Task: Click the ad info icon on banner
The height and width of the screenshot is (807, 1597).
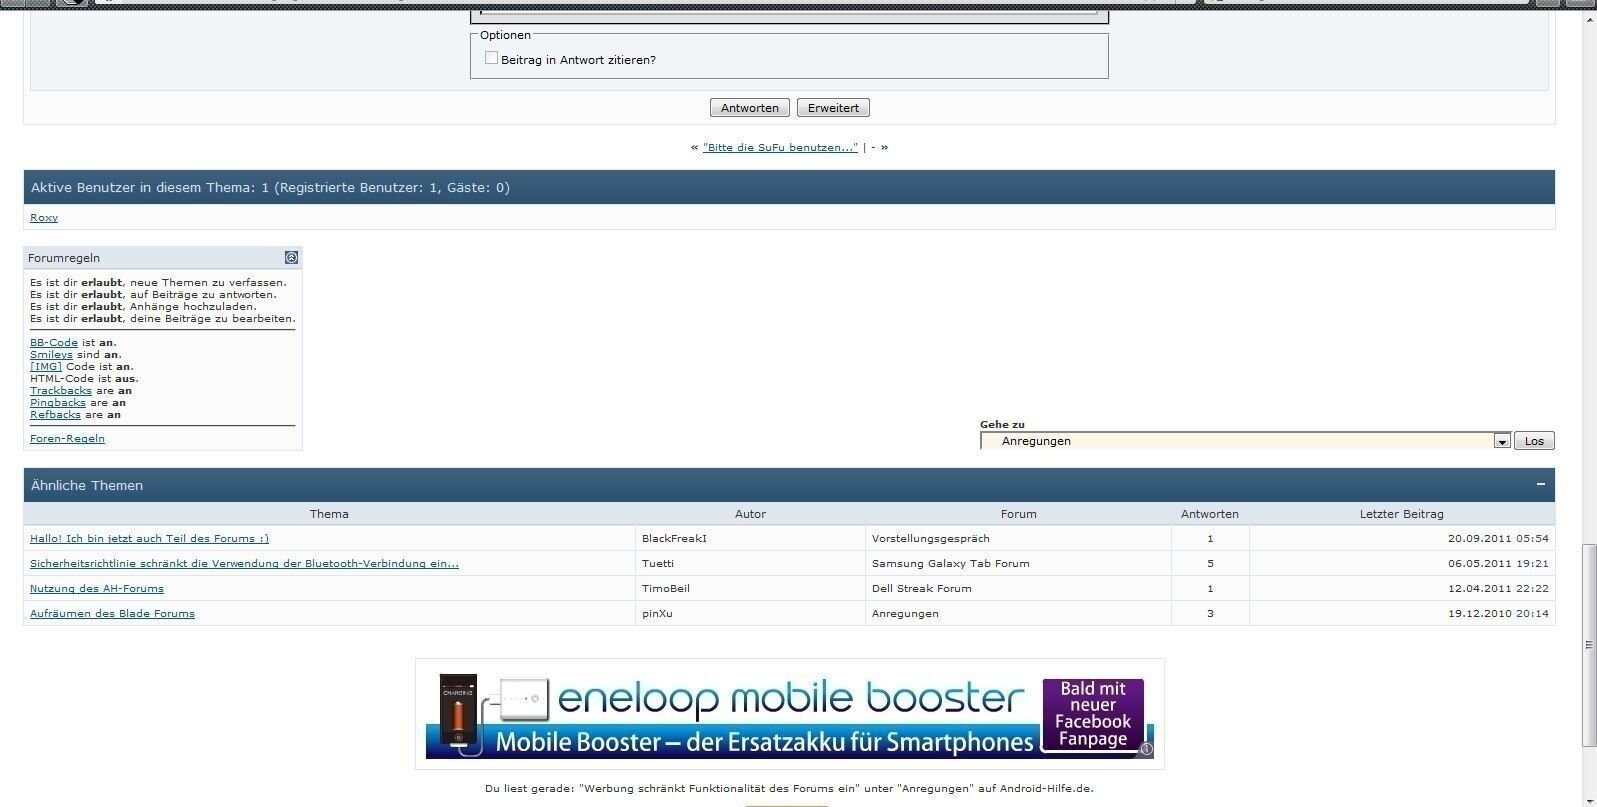Action: [x=1147, y=749]
